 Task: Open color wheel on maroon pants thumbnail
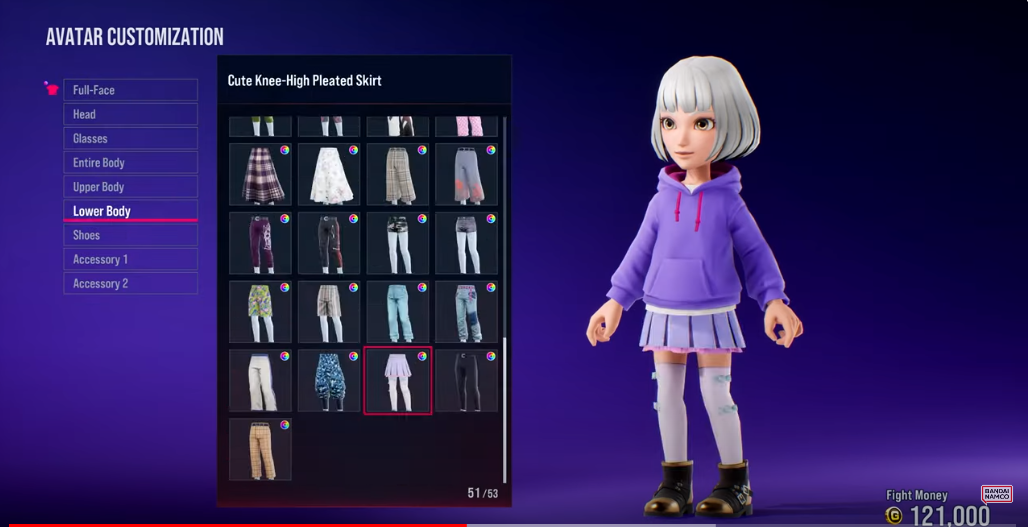coord(285,219)
